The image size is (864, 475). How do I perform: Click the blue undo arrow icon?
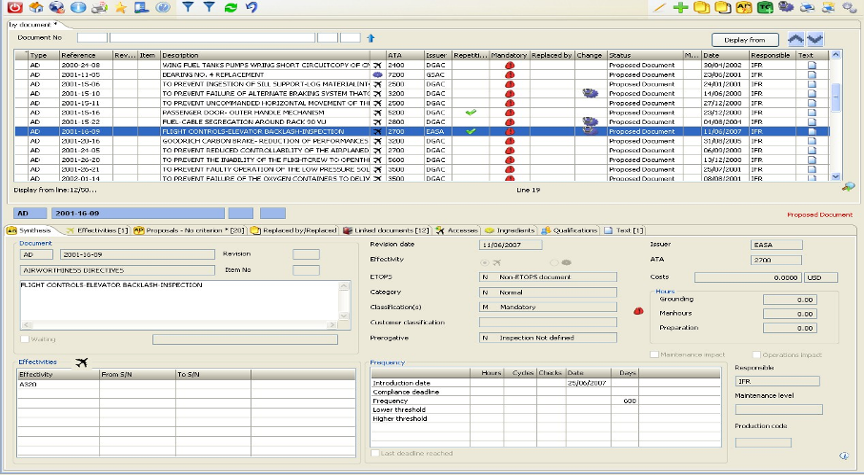pyautogui.click(x=251, y=7)
